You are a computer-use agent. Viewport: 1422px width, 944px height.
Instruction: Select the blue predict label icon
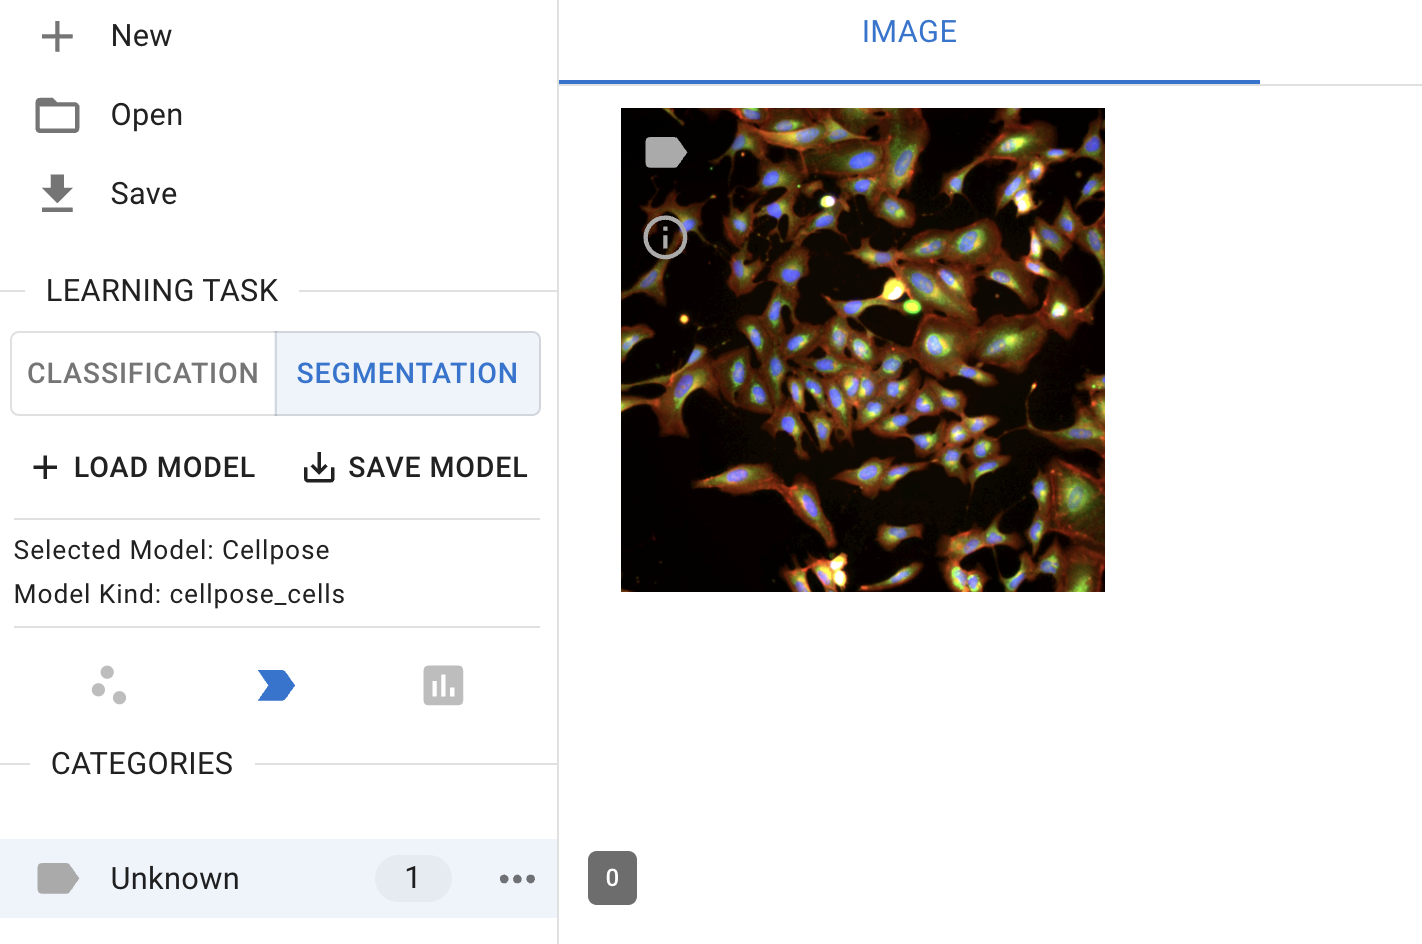pyautogui.click(x=276, y=685)
